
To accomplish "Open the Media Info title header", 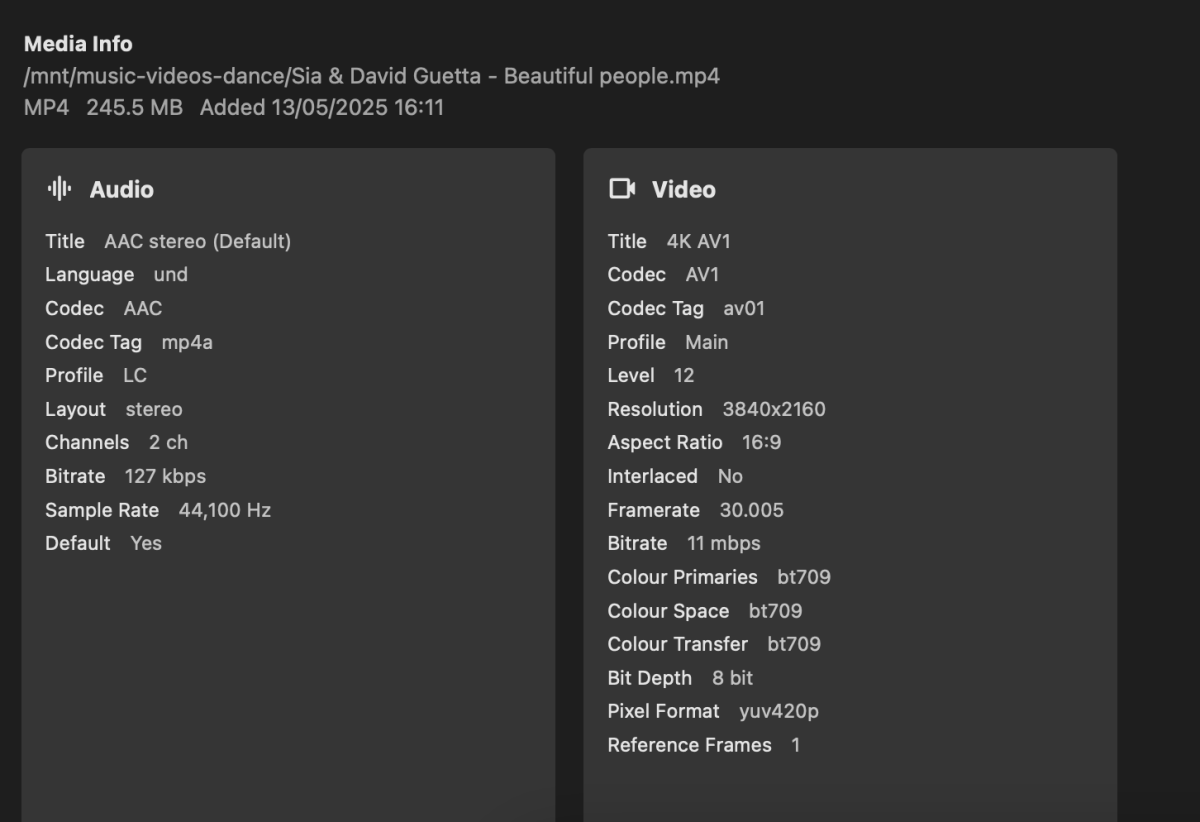I will 77,44.
